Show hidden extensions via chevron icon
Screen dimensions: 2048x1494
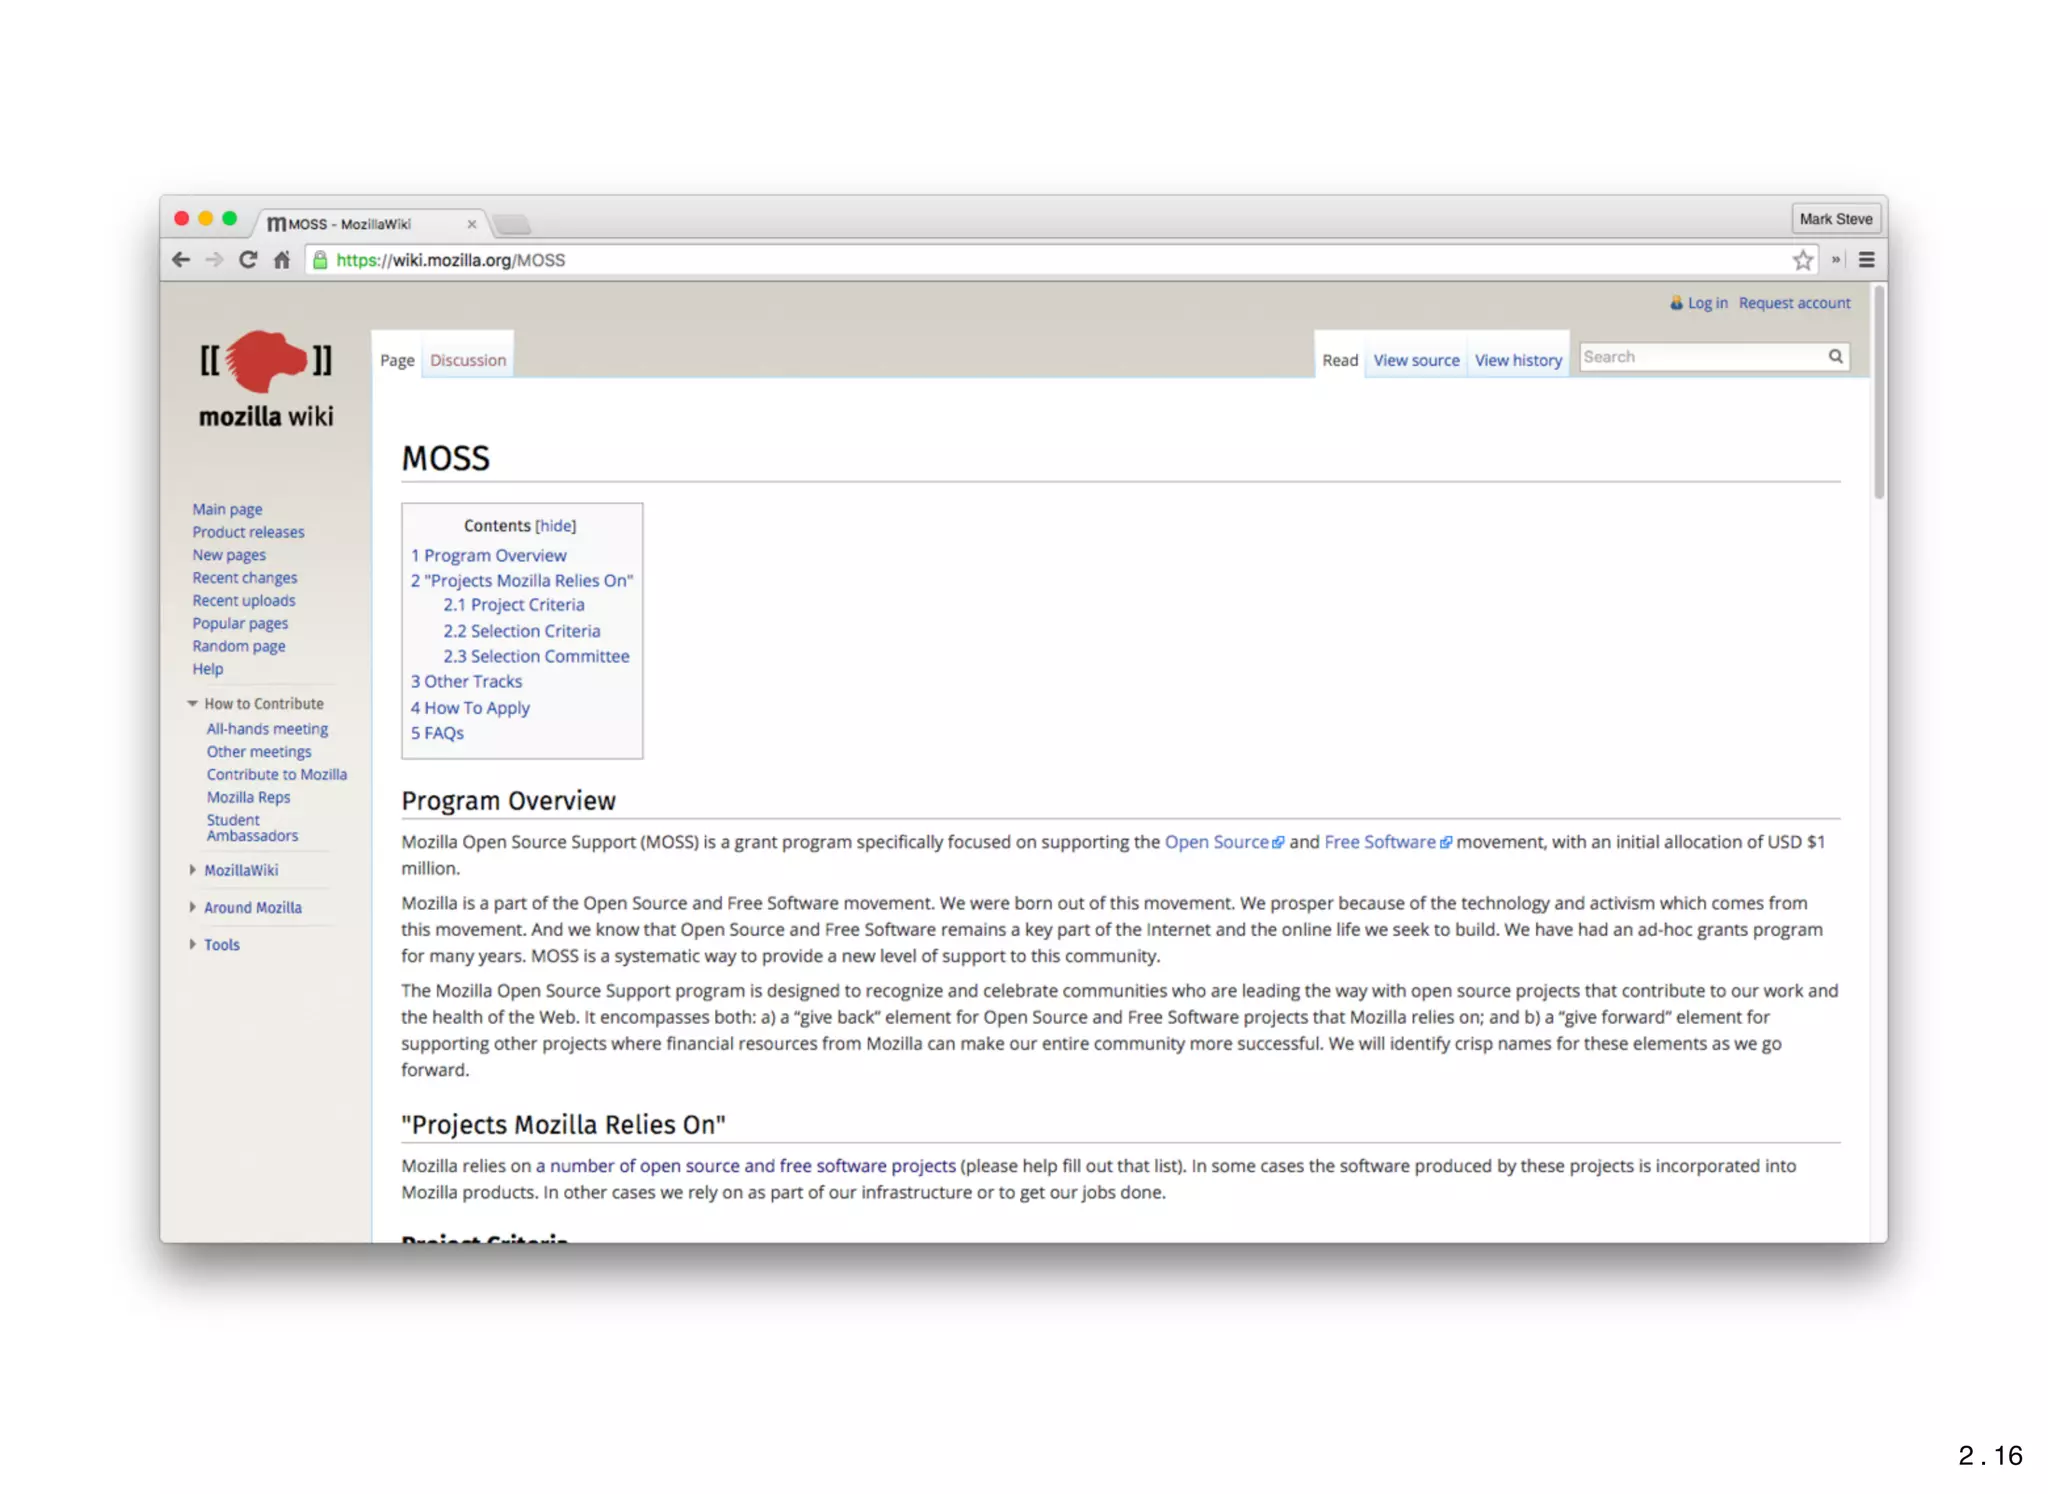tap(1836, 260)
